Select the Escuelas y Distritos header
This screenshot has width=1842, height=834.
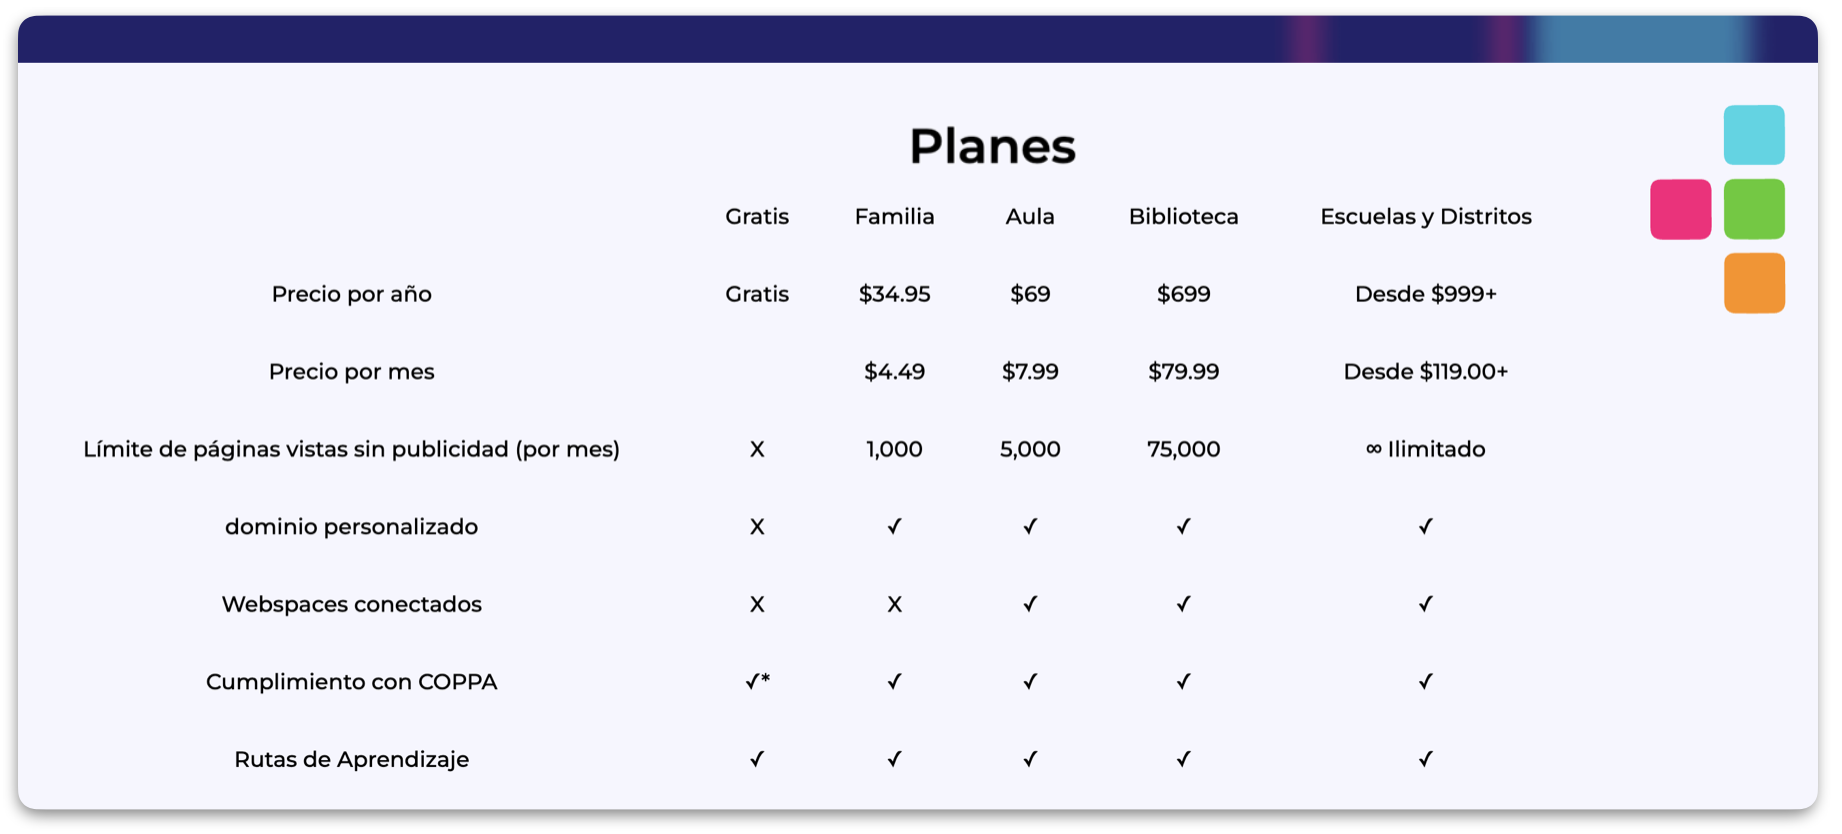[x=1425, y=217]
